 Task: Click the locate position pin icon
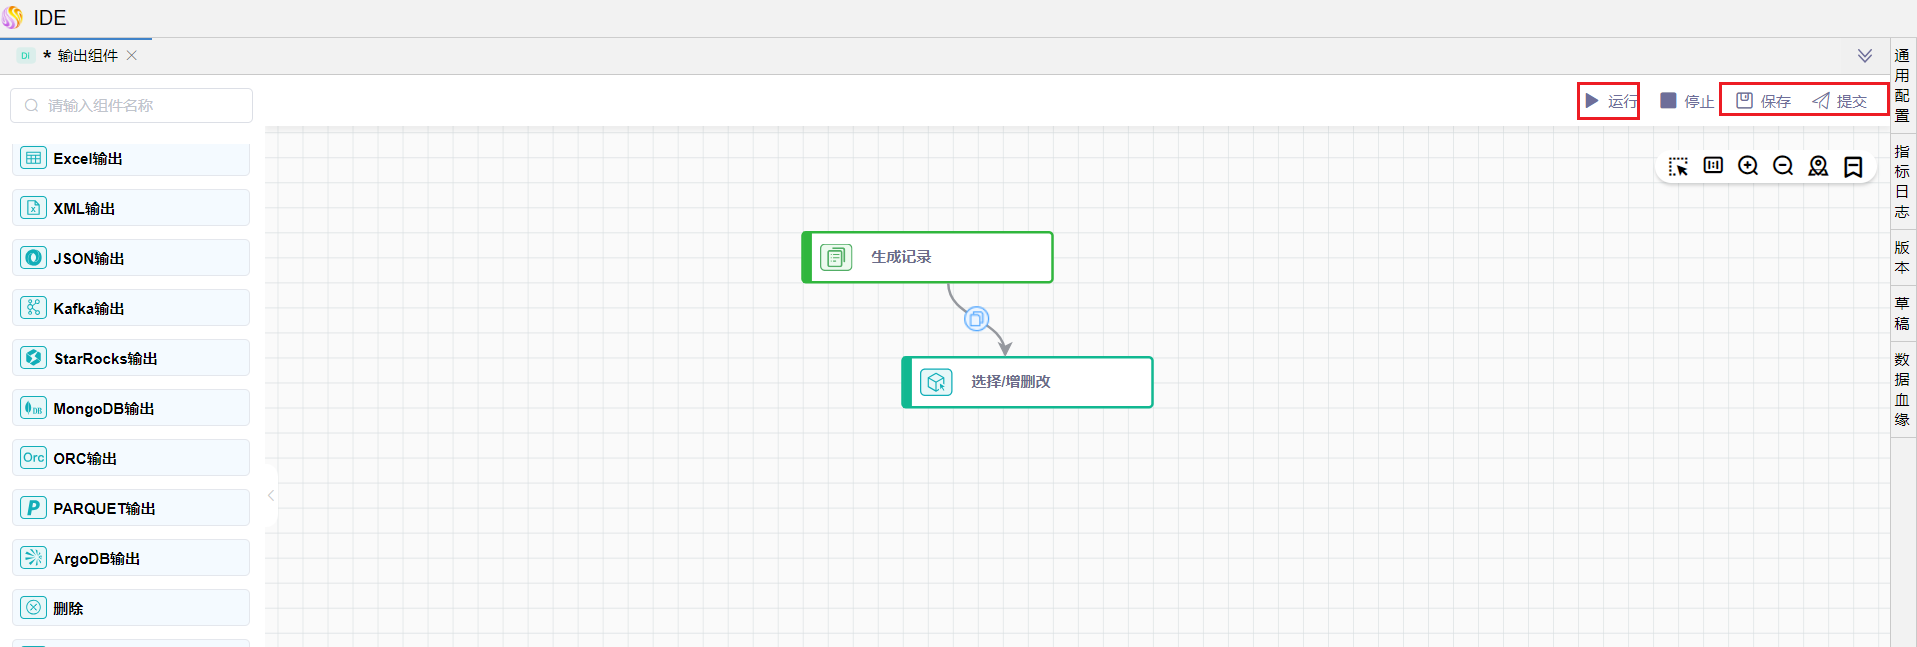pos(1818,166)
